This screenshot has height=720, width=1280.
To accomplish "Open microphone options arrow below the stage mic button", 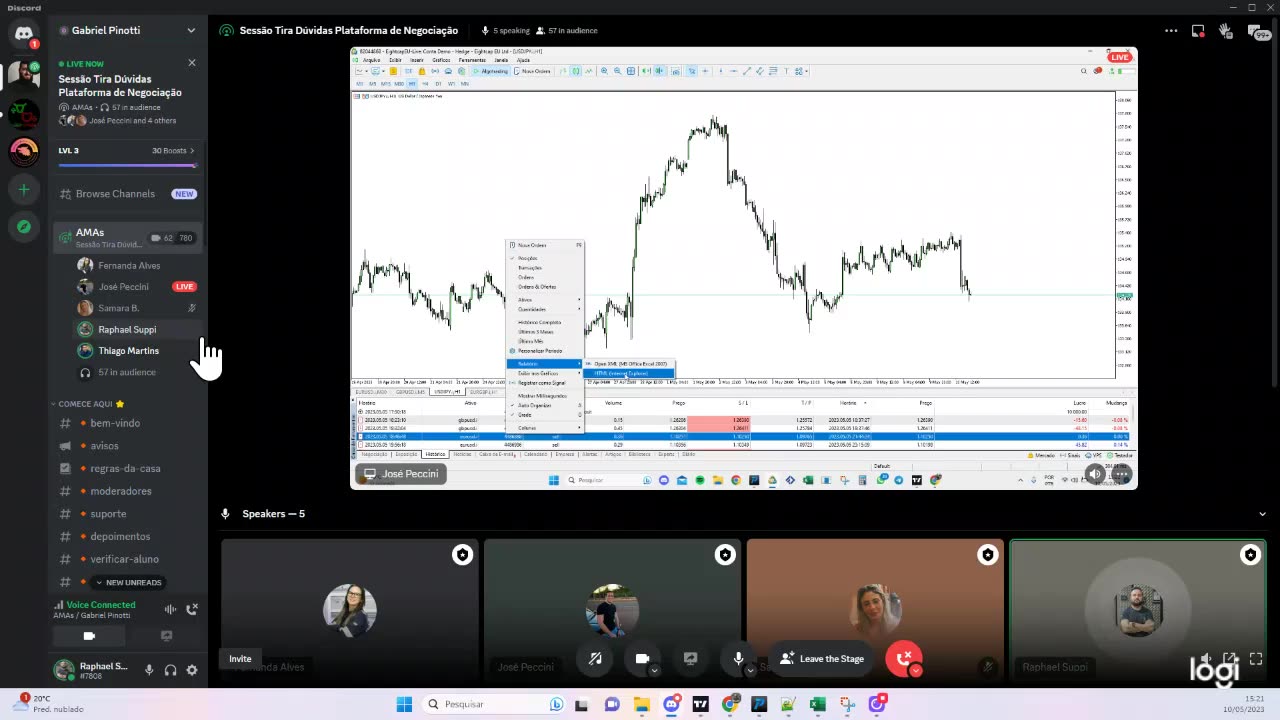I will pyautogui.click(x=750, y=671).
